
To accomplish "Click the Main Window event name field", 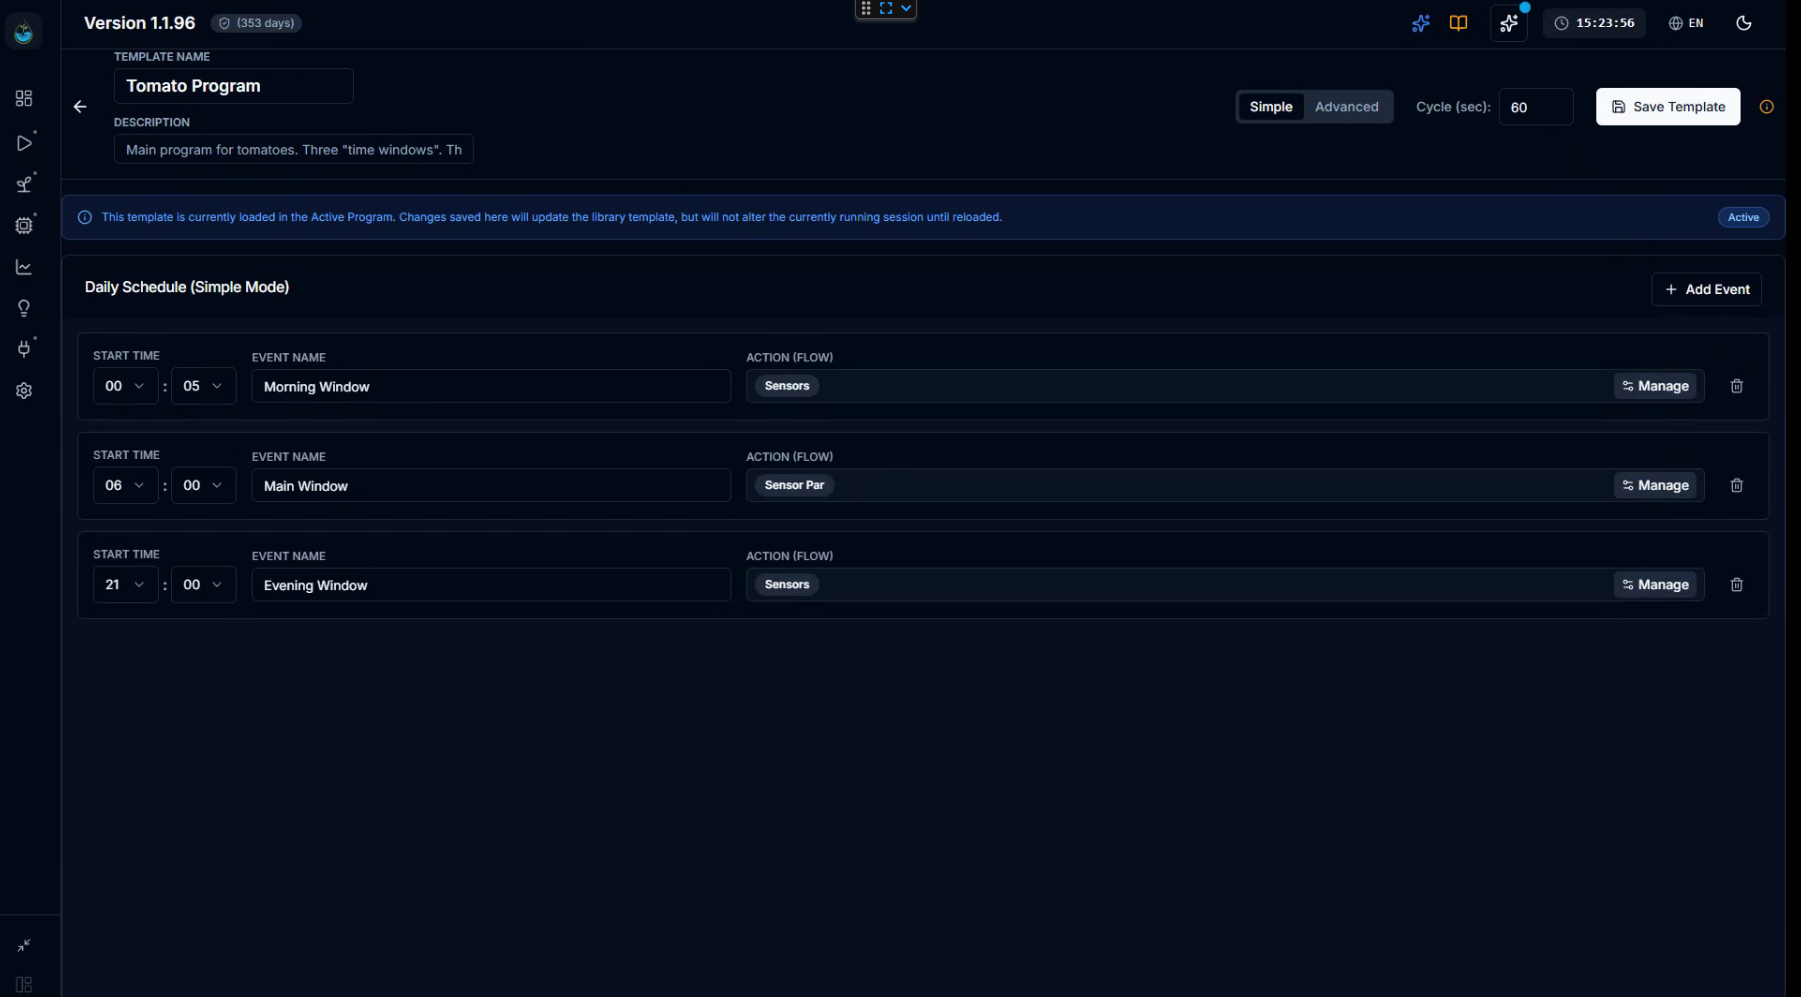I will [491, 486].
